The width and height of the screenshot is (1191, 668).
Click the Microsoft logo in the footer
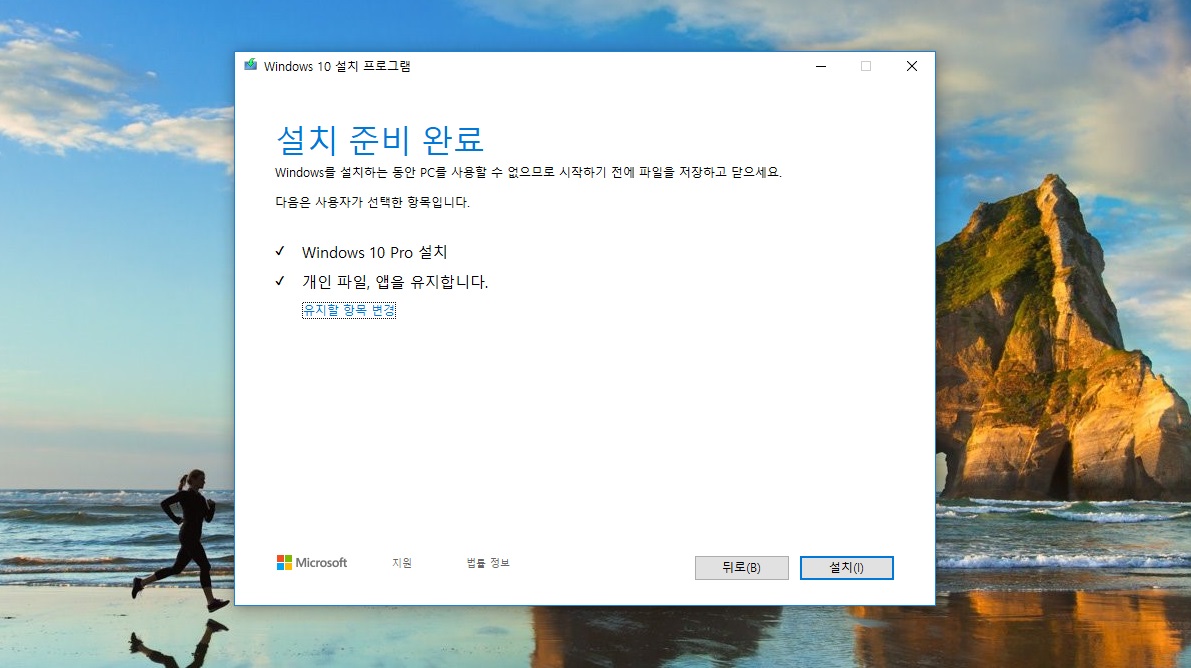pos(312,562)
